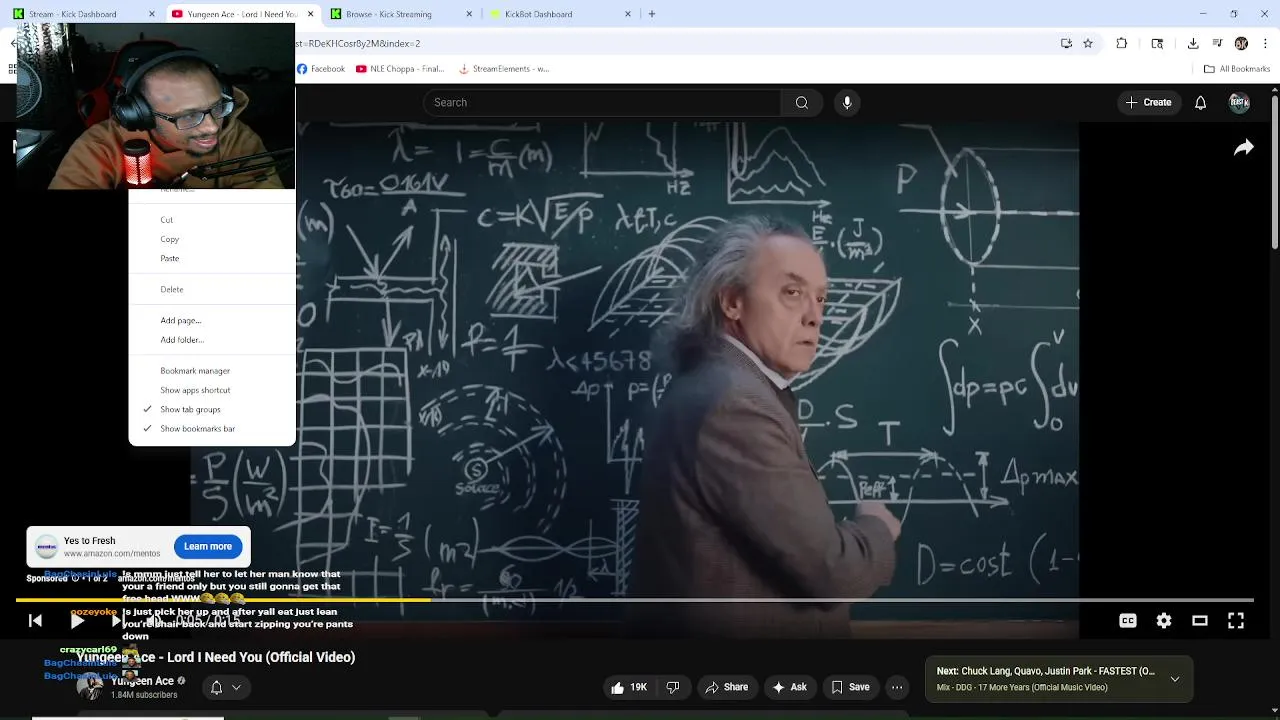Close the KickBot Dashboard tab
1280x720 pixels.
[x=629, y=14]
